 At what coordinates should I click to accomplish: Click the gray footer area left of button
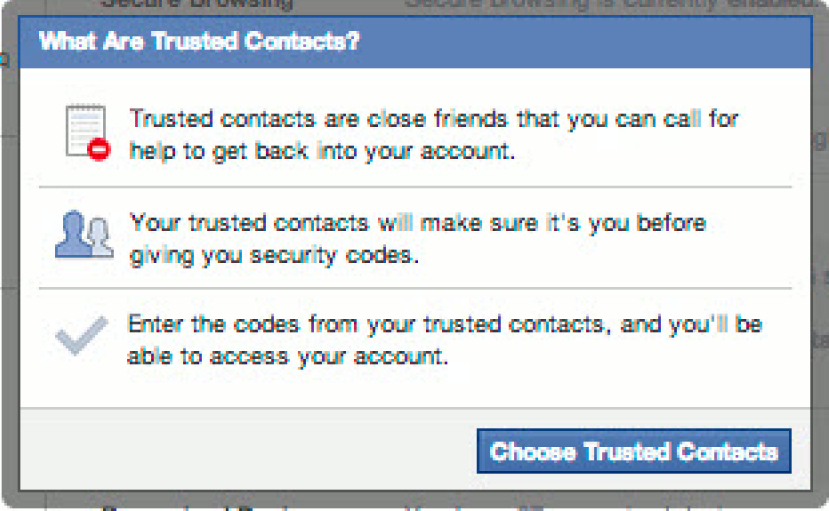click(250, 450)
